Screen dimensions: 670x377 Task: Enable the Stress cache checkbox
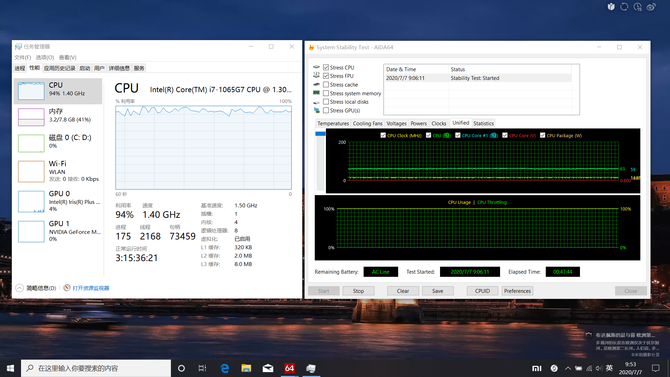(326, 85)
